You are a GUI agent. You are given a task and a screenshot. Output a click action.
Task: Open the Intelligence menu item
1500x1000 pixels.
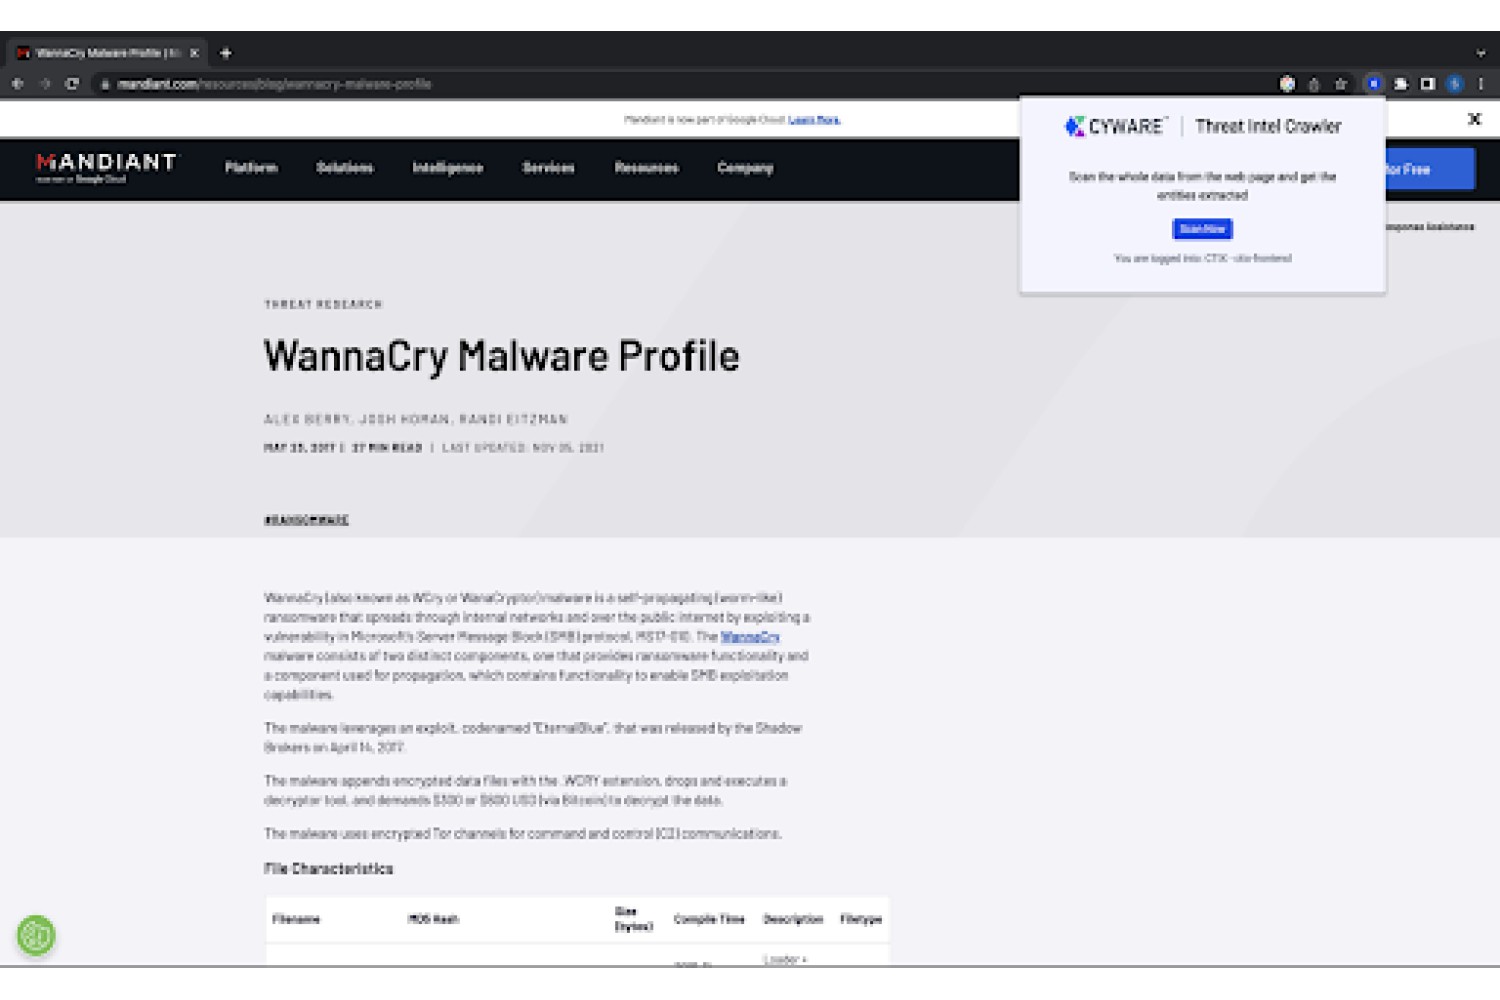tap(448, 168)
